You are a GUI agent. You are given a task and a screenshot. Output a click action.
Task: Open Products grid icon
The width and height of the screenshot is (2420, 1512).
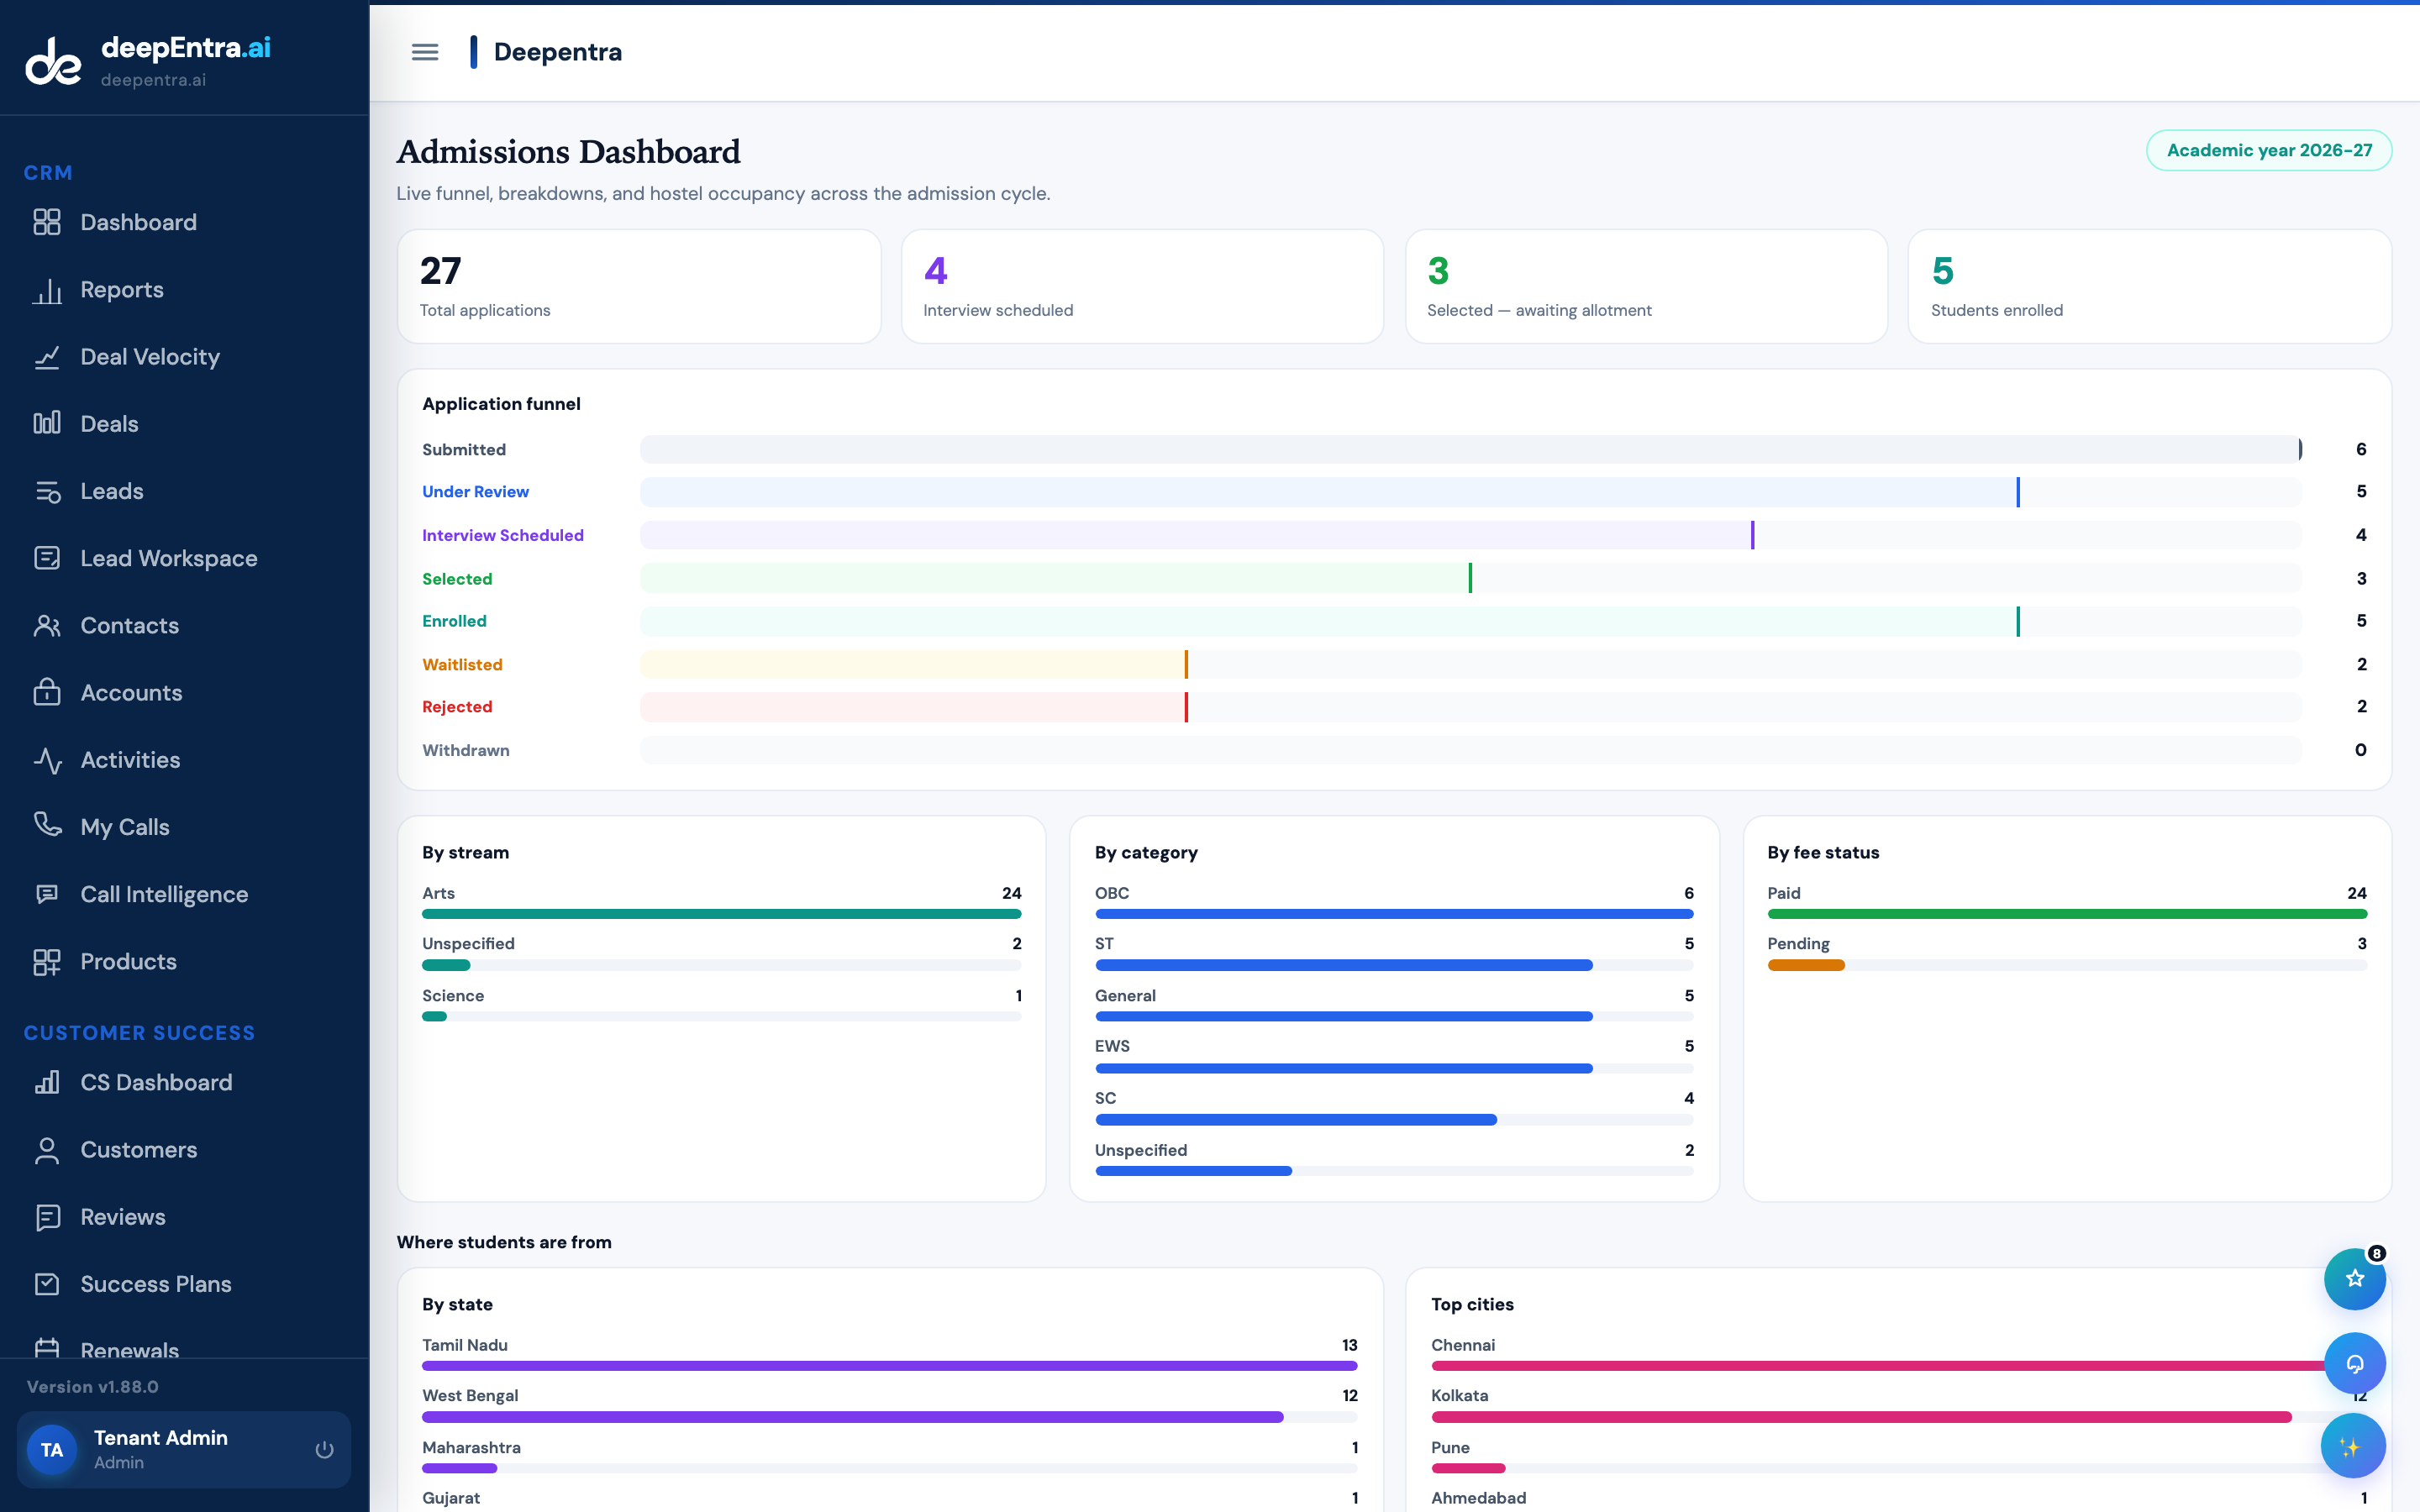(47, 962)
